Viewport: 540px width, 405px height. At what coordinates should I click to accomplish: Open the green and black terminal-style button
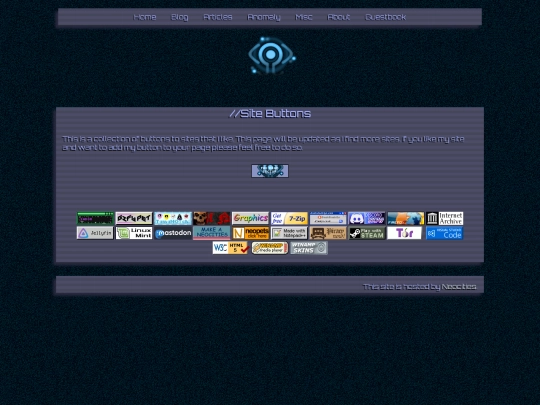coord(95,218)
